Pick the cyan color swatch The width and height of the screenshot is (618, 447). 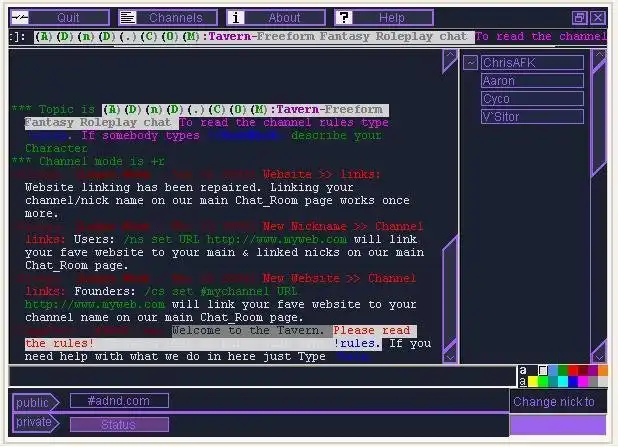[x=563, y=381]
